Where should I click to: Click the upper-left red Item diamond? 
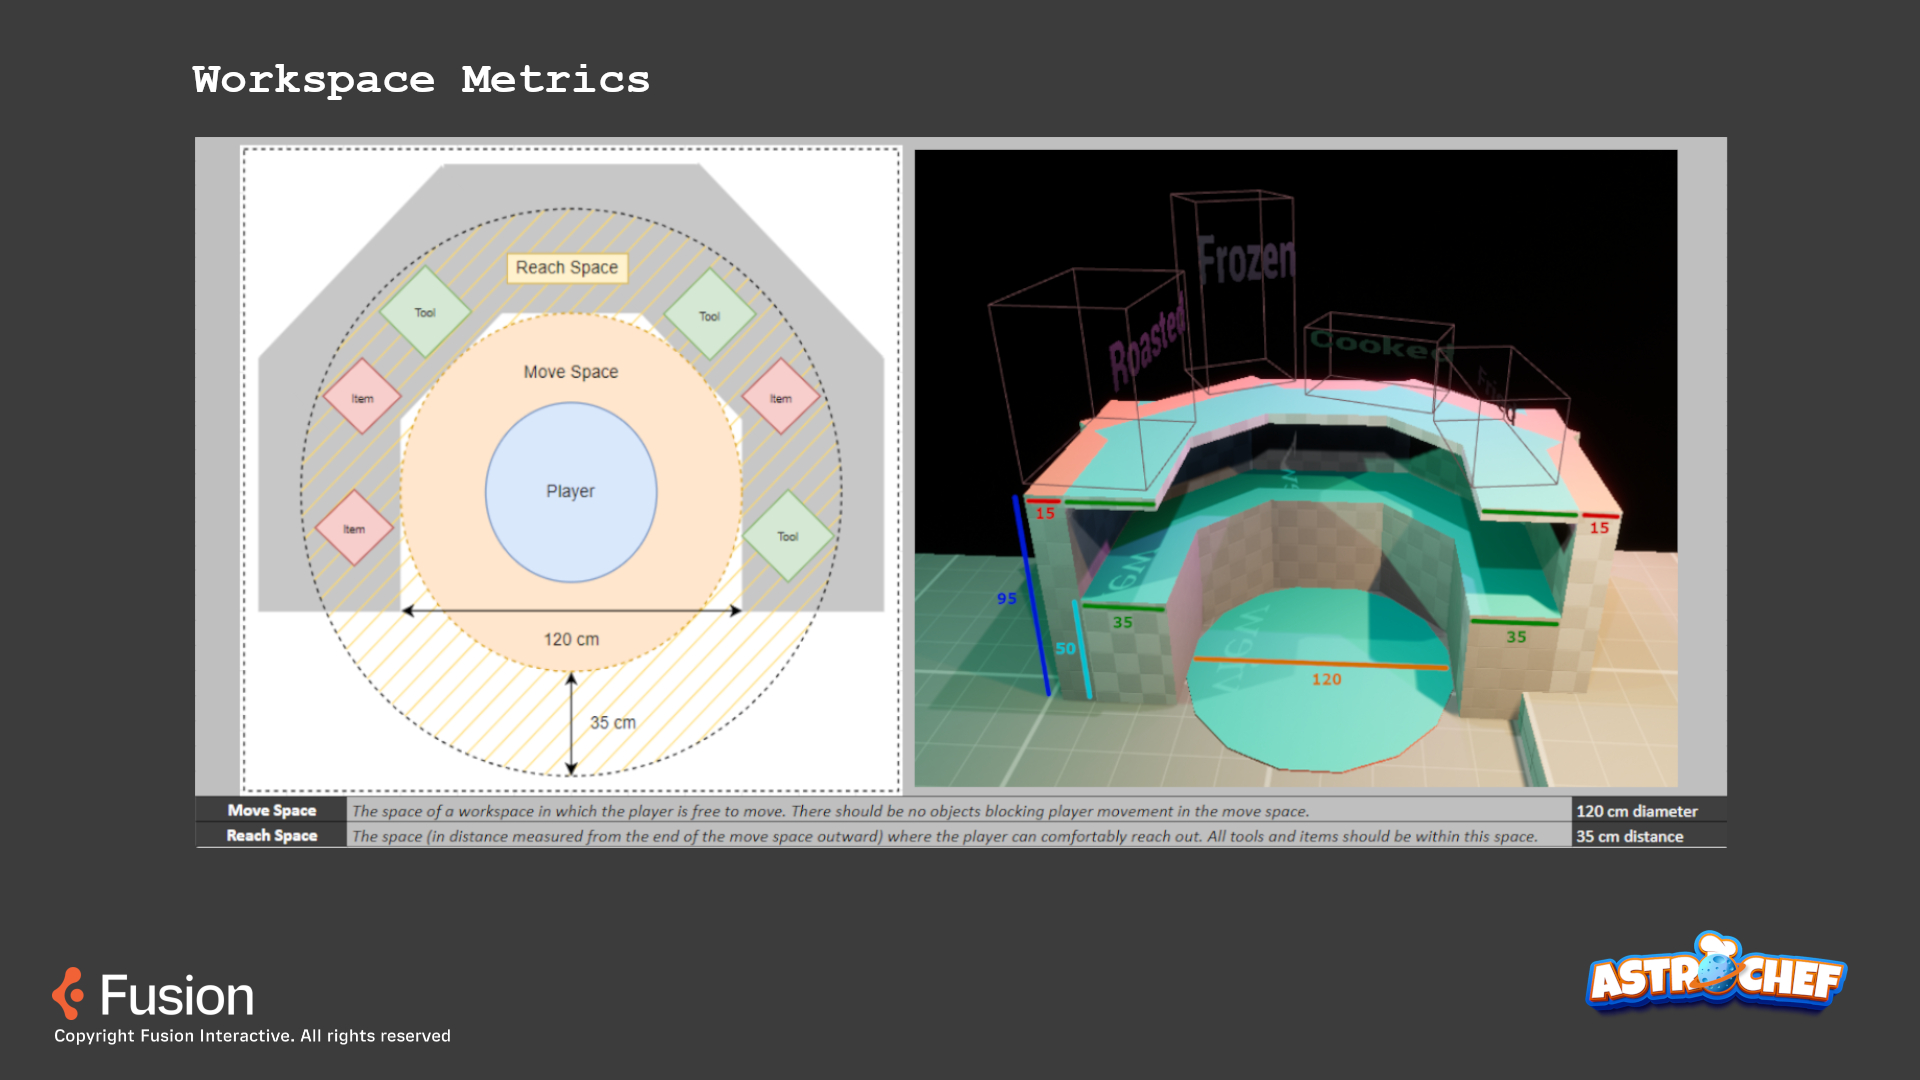[x=362, y=398]
